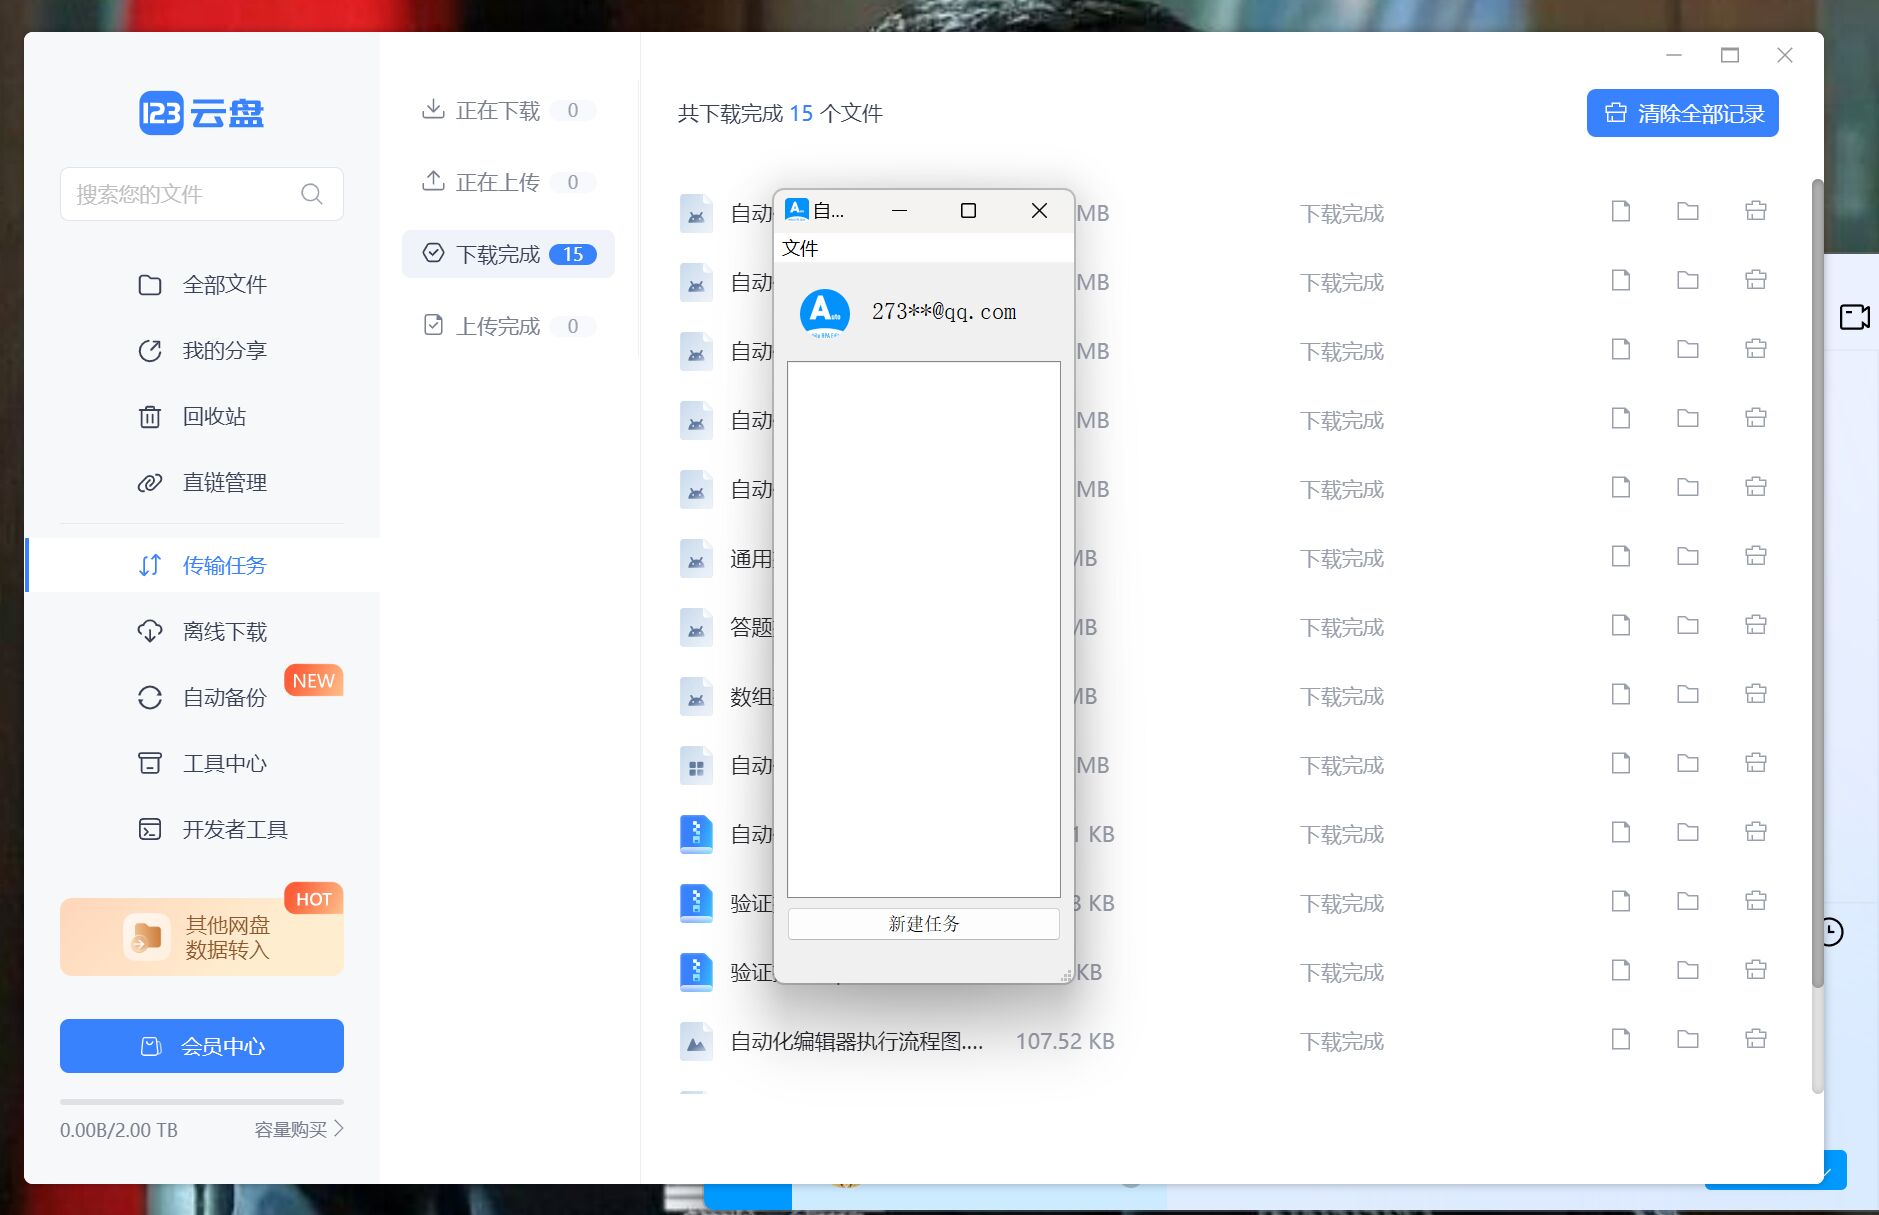Click the download list vertical scrollbar

point(1817,584)
